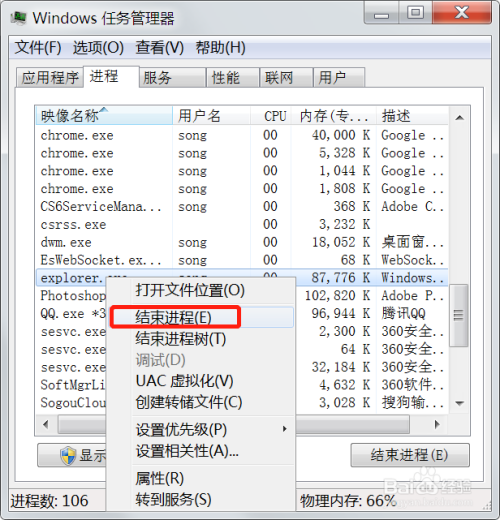The height and width of the screenshot is (520, 500).
Task: Select the QQ.exe process row
Action: [71, 313]
